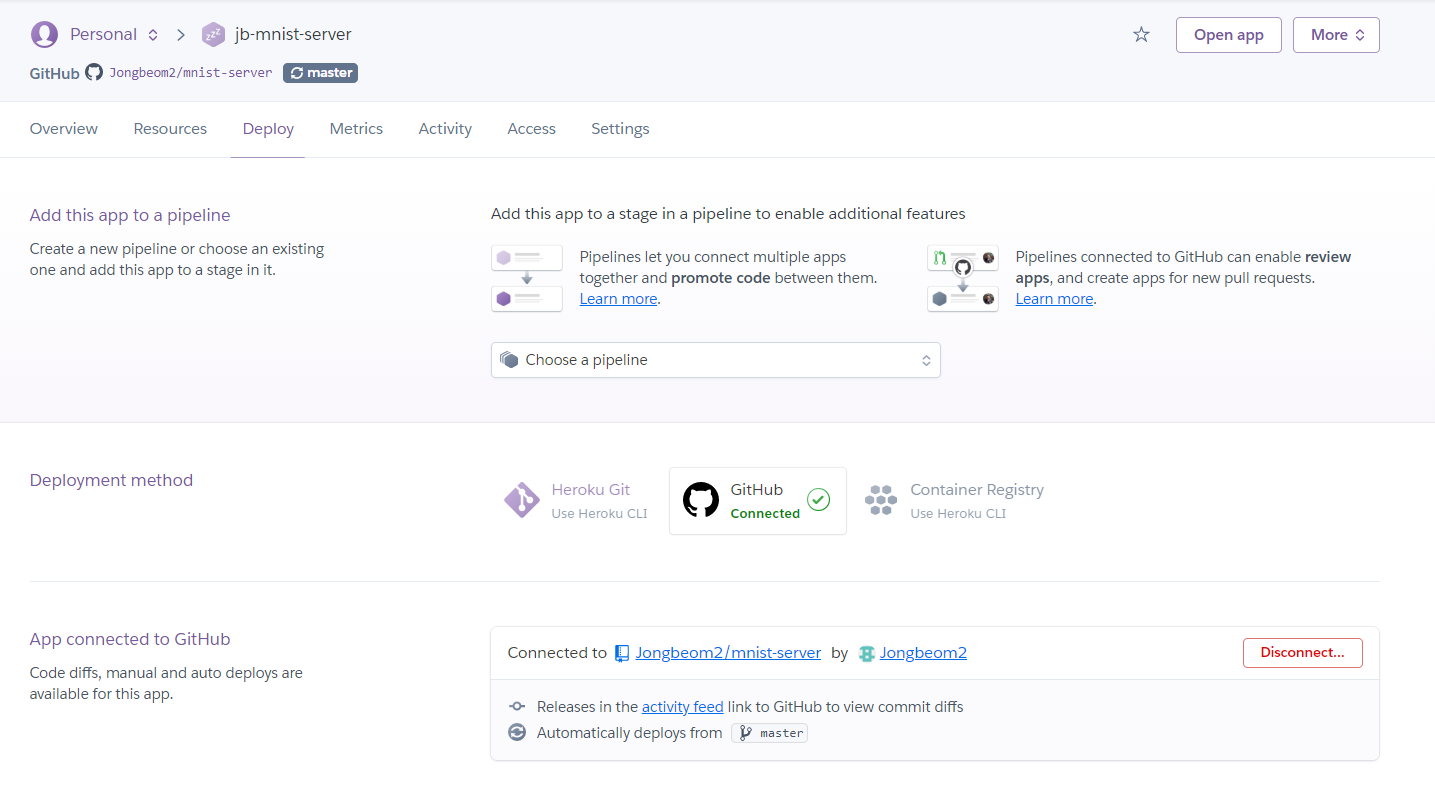Image resolution: width=1435 pixels, height=793 pixels.
Task: Select the Deploy tab
Action: click(x=268, y=129)
